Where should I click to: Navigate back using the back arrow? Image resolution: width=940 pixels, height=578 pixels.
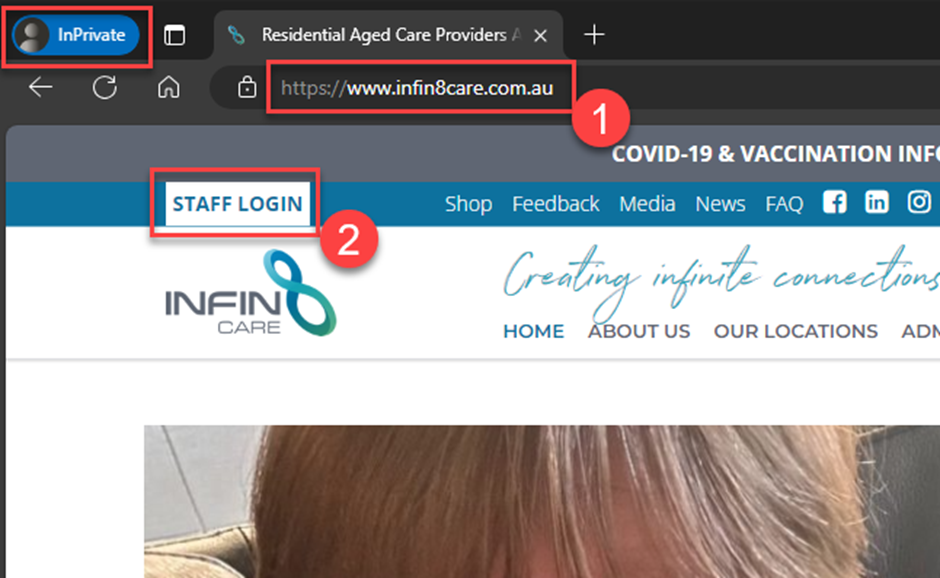[x=39, y=88]
